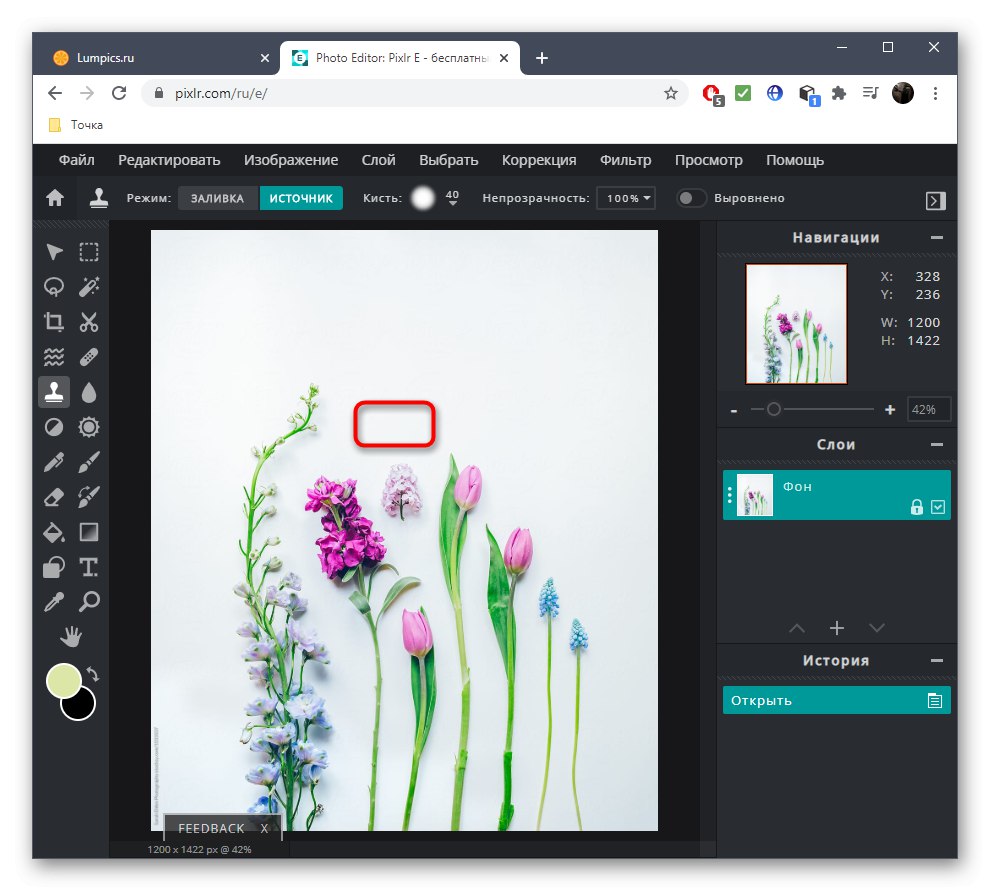This screenshot has width=990, height=891.
Task: Adjust the zoom slider in Навигации
Action: pyautogui.click(x=773, y=409)
